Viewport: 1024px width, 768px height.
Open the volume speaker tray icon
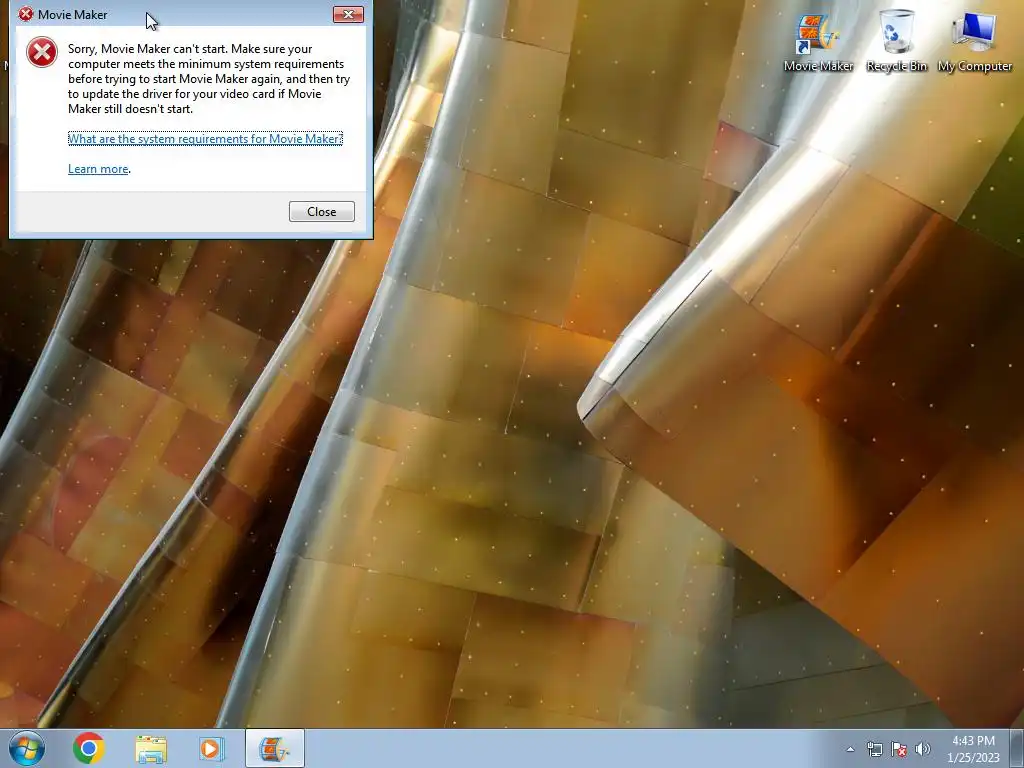[x=923, y=749]
